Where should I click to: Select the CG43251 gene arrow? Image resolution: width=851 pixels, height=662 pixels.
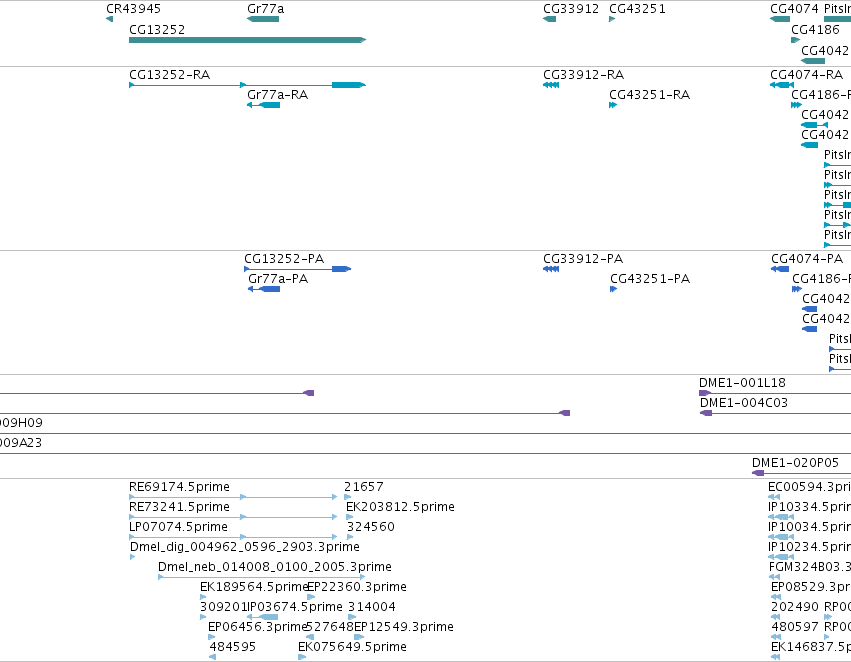[612, 19]
